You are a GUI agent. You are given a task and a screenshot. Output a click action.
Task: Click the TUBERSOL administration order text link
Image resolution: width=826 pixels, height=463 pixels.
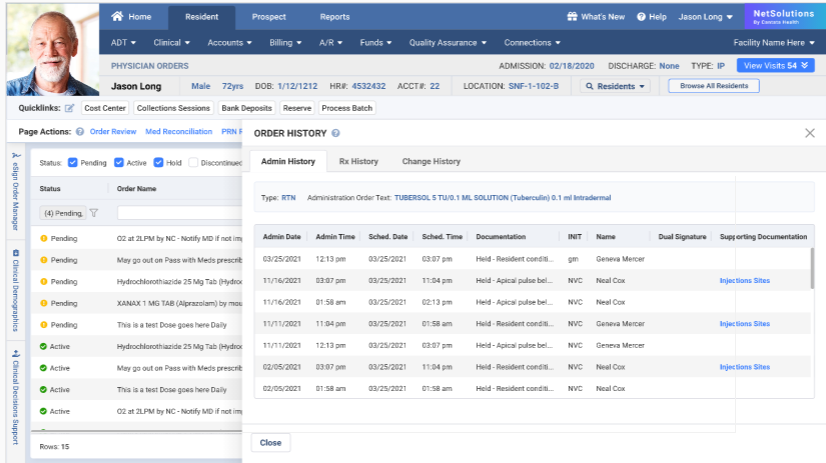pyautogui.click(x=503, y=198)
